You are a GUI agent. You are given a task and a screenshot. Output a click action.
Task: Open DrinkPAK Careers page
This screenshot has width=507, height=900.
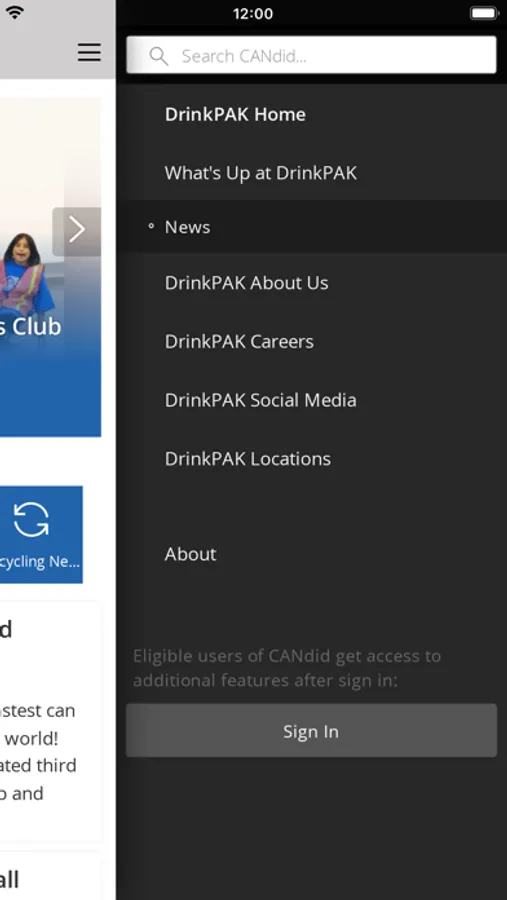(x=239, y=342)
